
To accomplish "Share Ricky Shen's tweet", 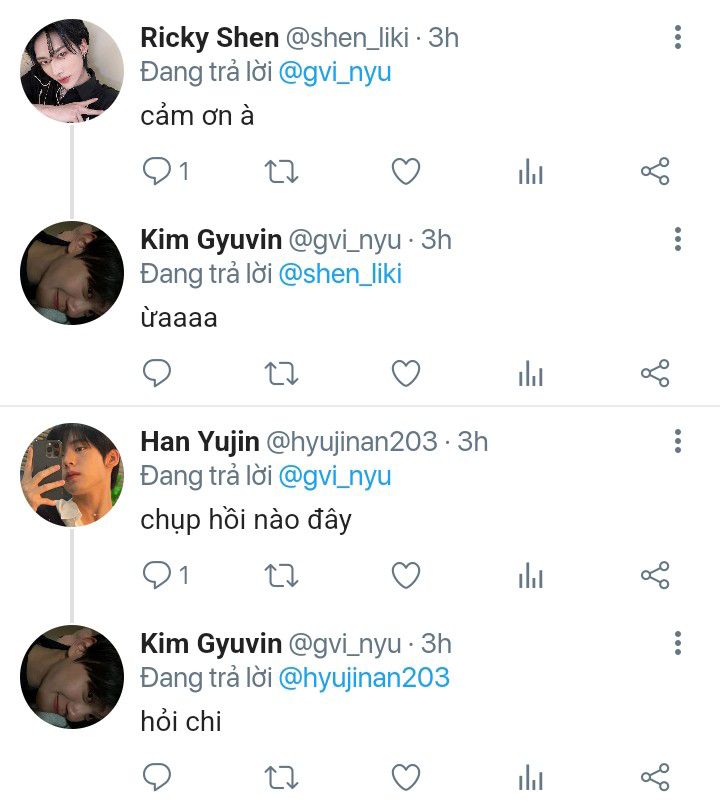I will [655, 172].
